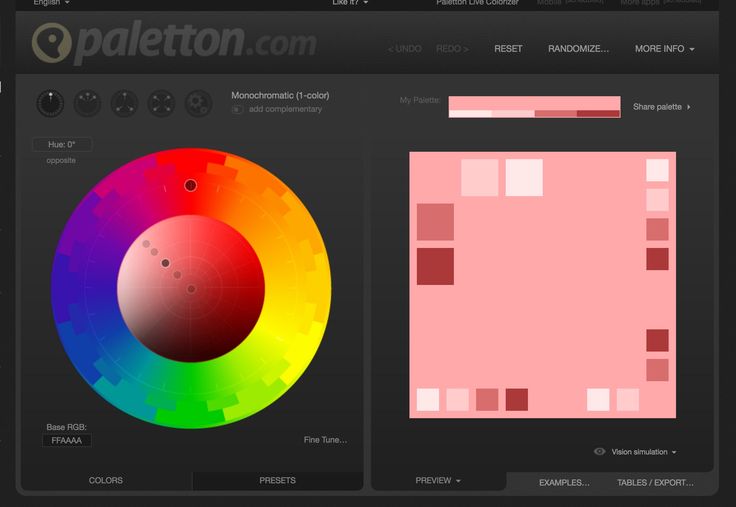Enable the add complementary checkbox

click(238, 109)
